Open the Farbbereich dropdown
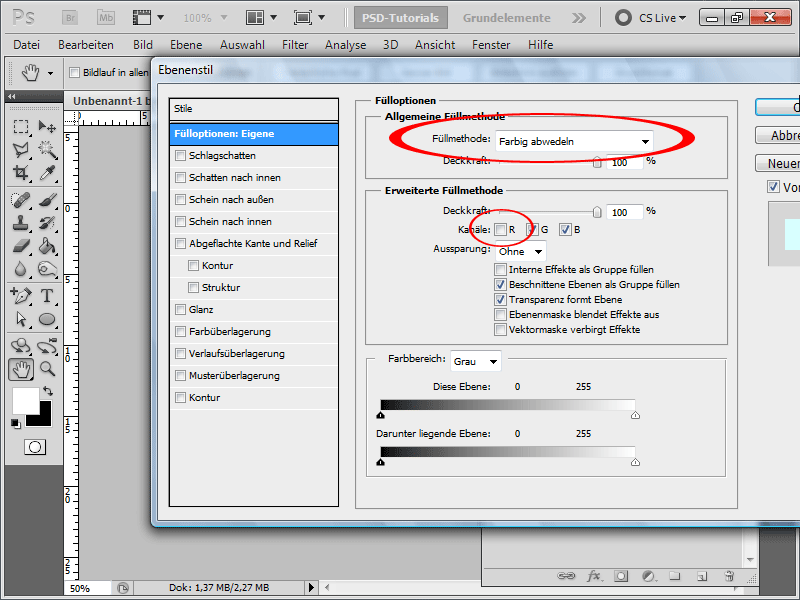Screen dimensions: 800x600 point(476,361)
